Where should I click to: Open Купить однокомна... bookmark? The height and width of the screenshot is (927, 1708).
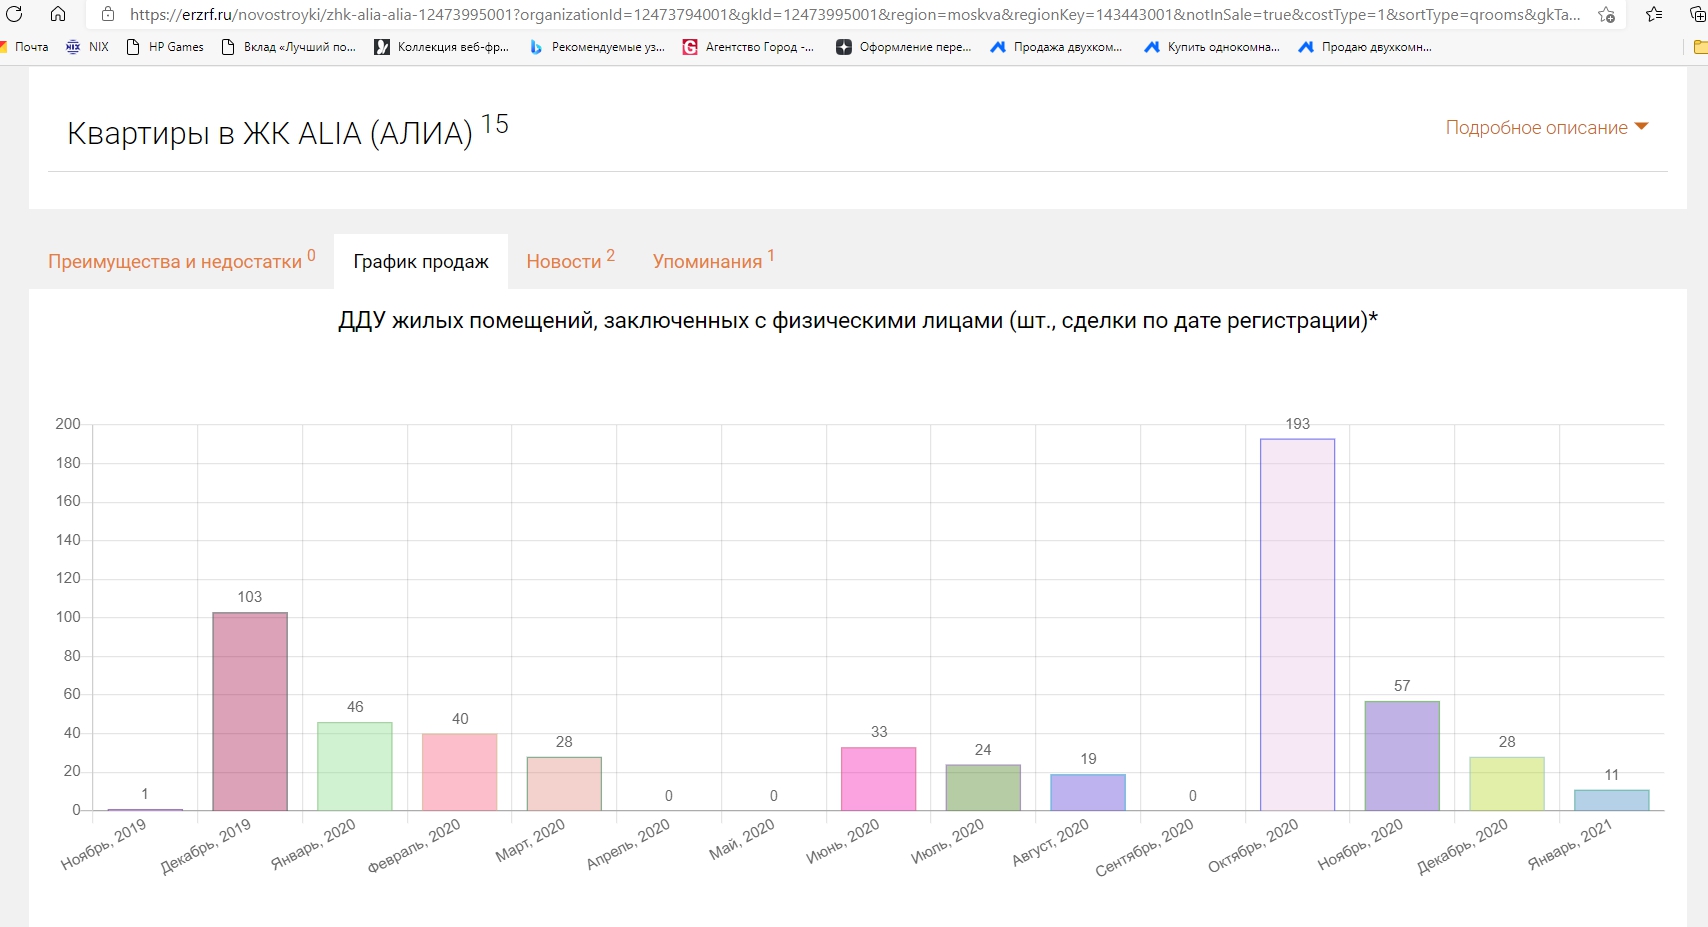[x=1212, y=47]
